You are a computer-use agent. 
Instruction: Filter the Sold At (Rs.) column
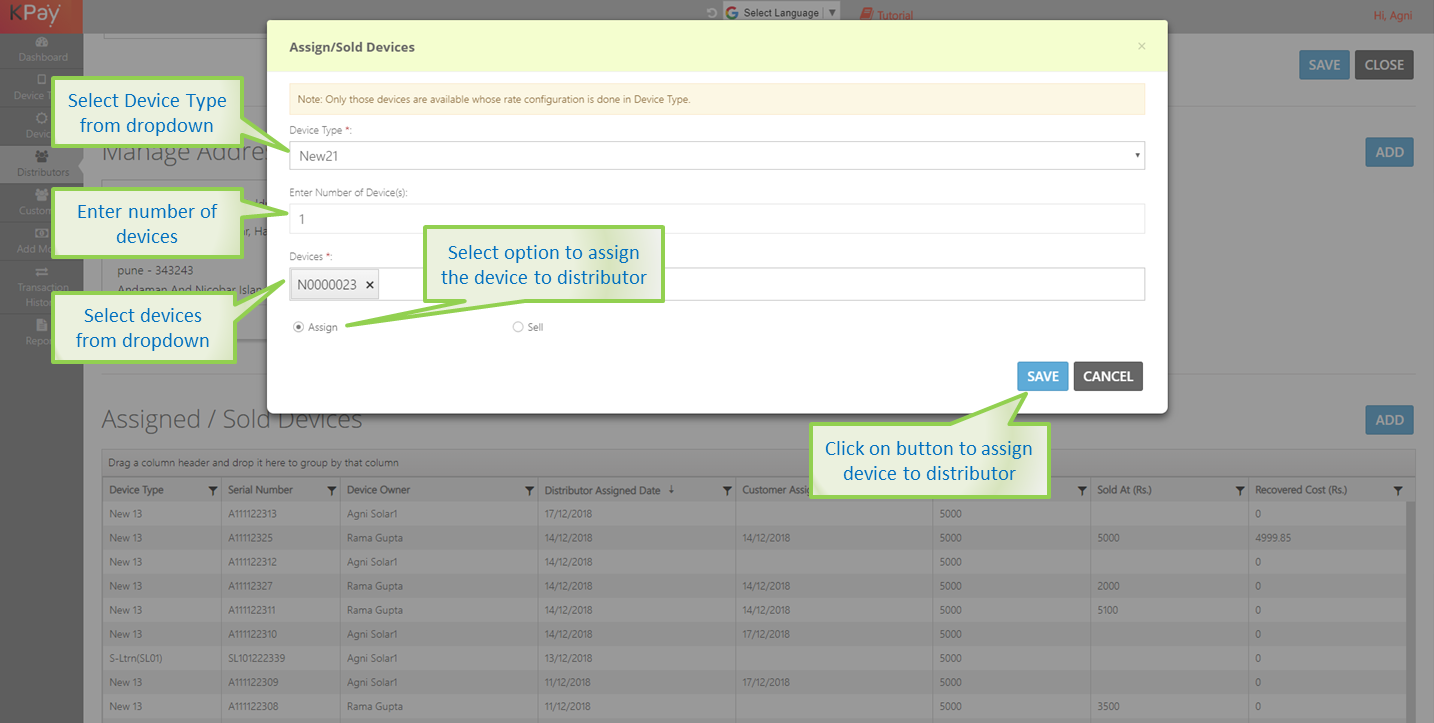pyautogui.click(x=1239, y=491)
